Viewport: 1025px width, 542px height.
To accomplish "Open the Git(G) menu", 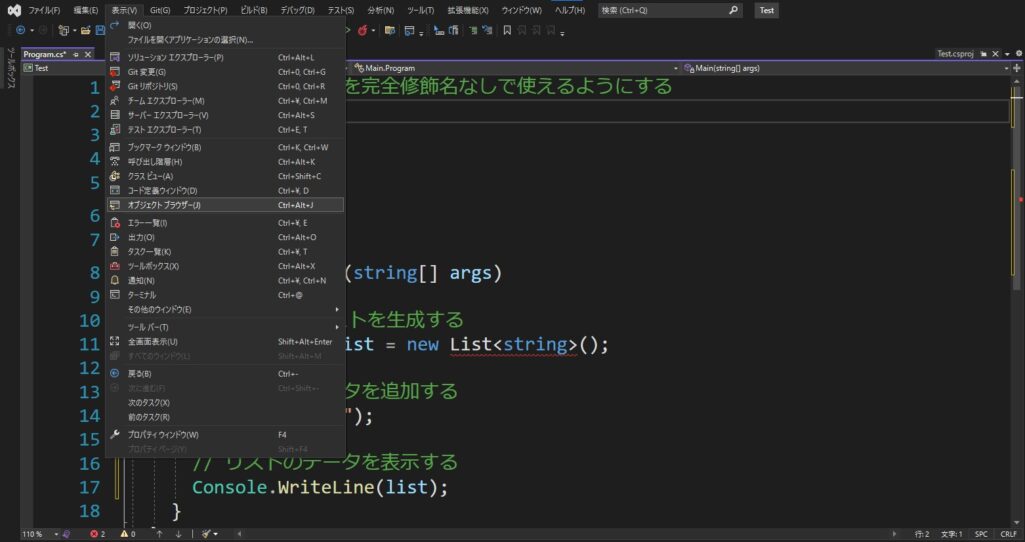I will (x=160, y=10).
